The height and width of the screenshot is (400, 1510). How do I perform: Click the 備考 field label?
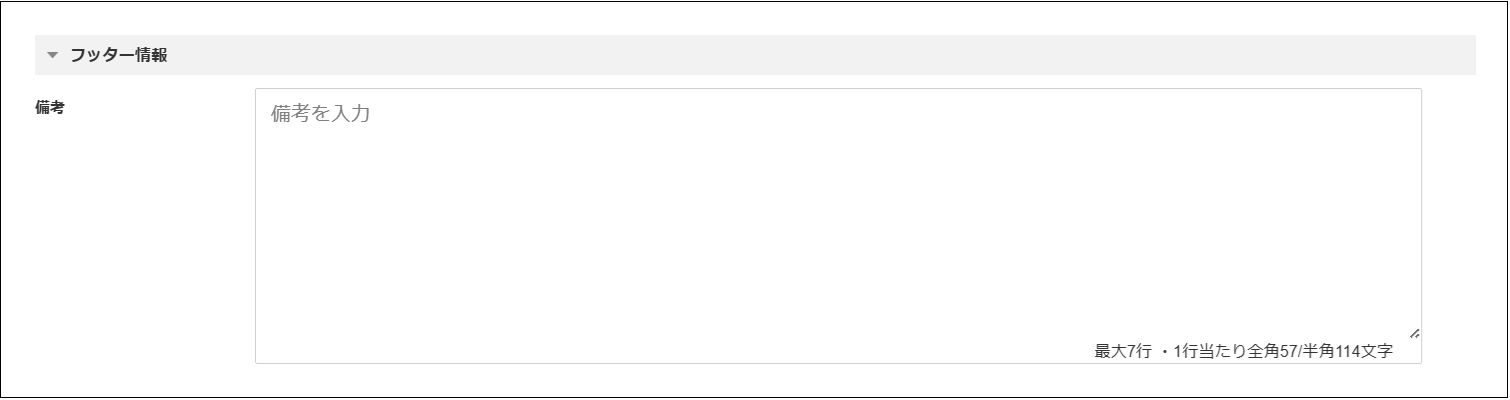coord(50,108)
